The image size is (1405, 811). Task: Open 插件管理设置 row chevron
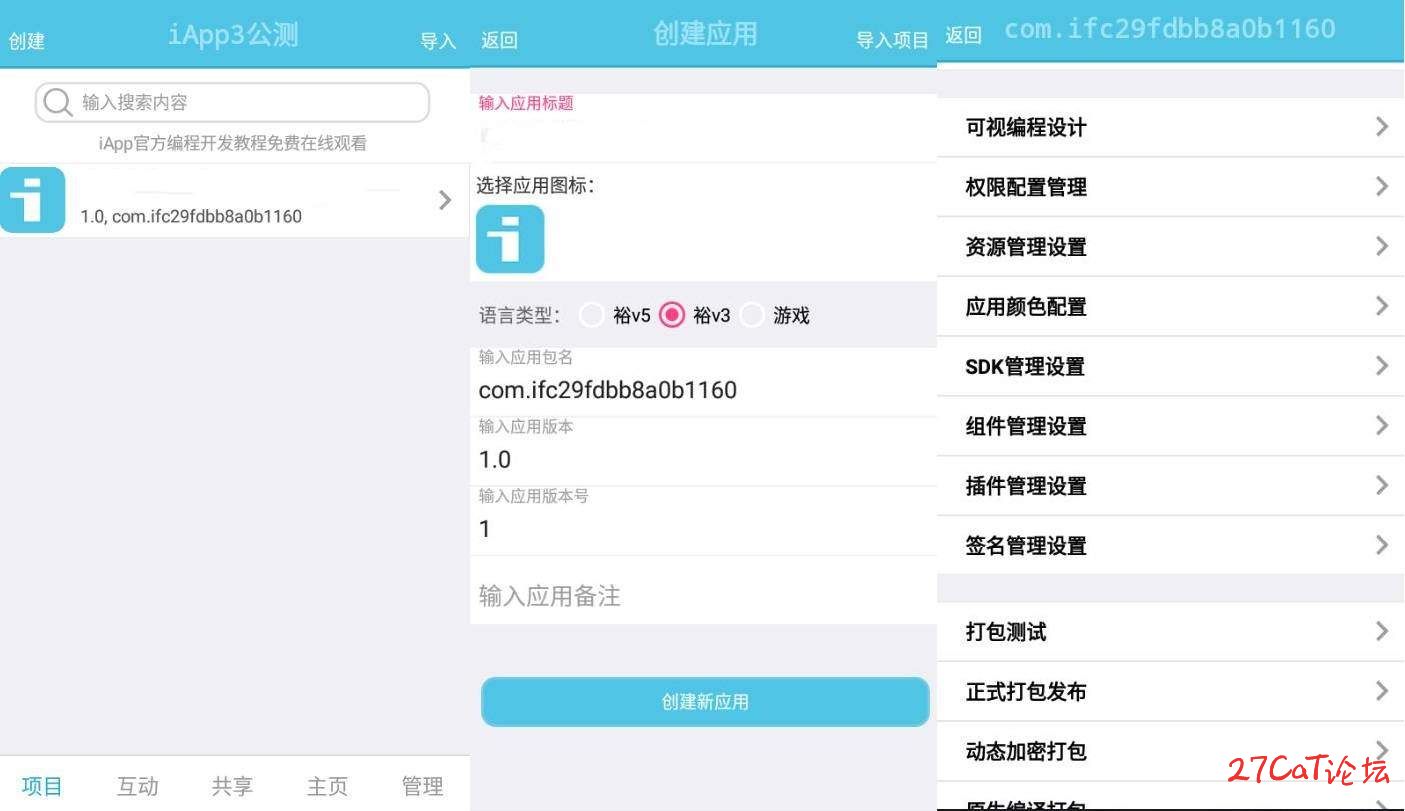[x=1382, y=486]
